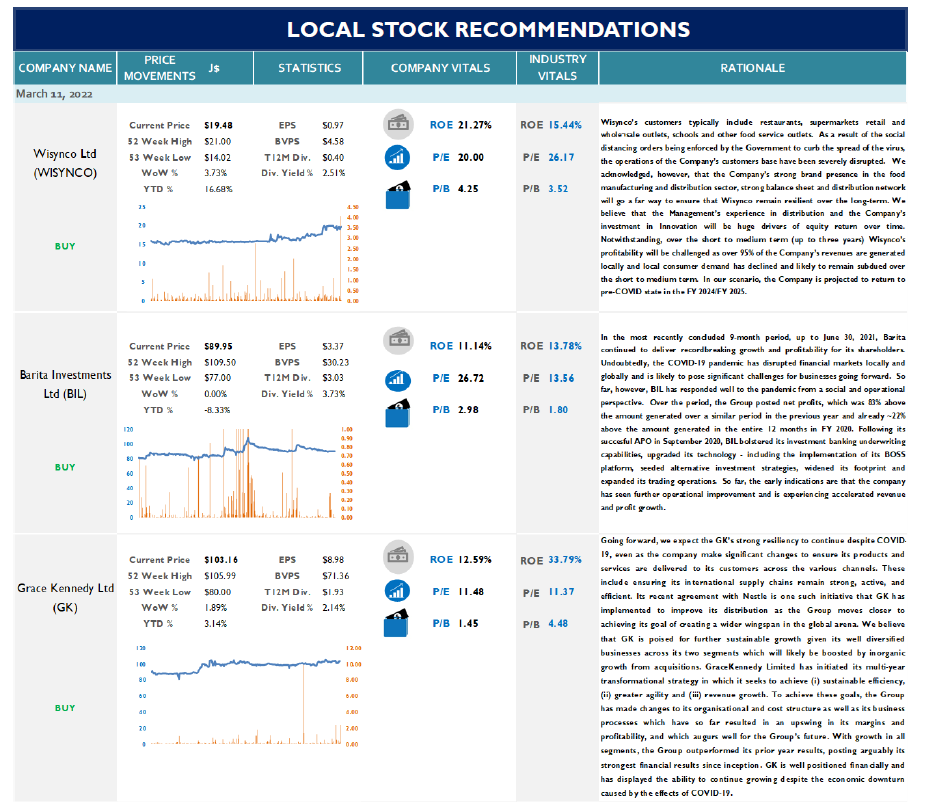Click the Wisynco Ltd (WISYNCO) company name
This screenshot has width=934, height=802.
tap(65, 163)
